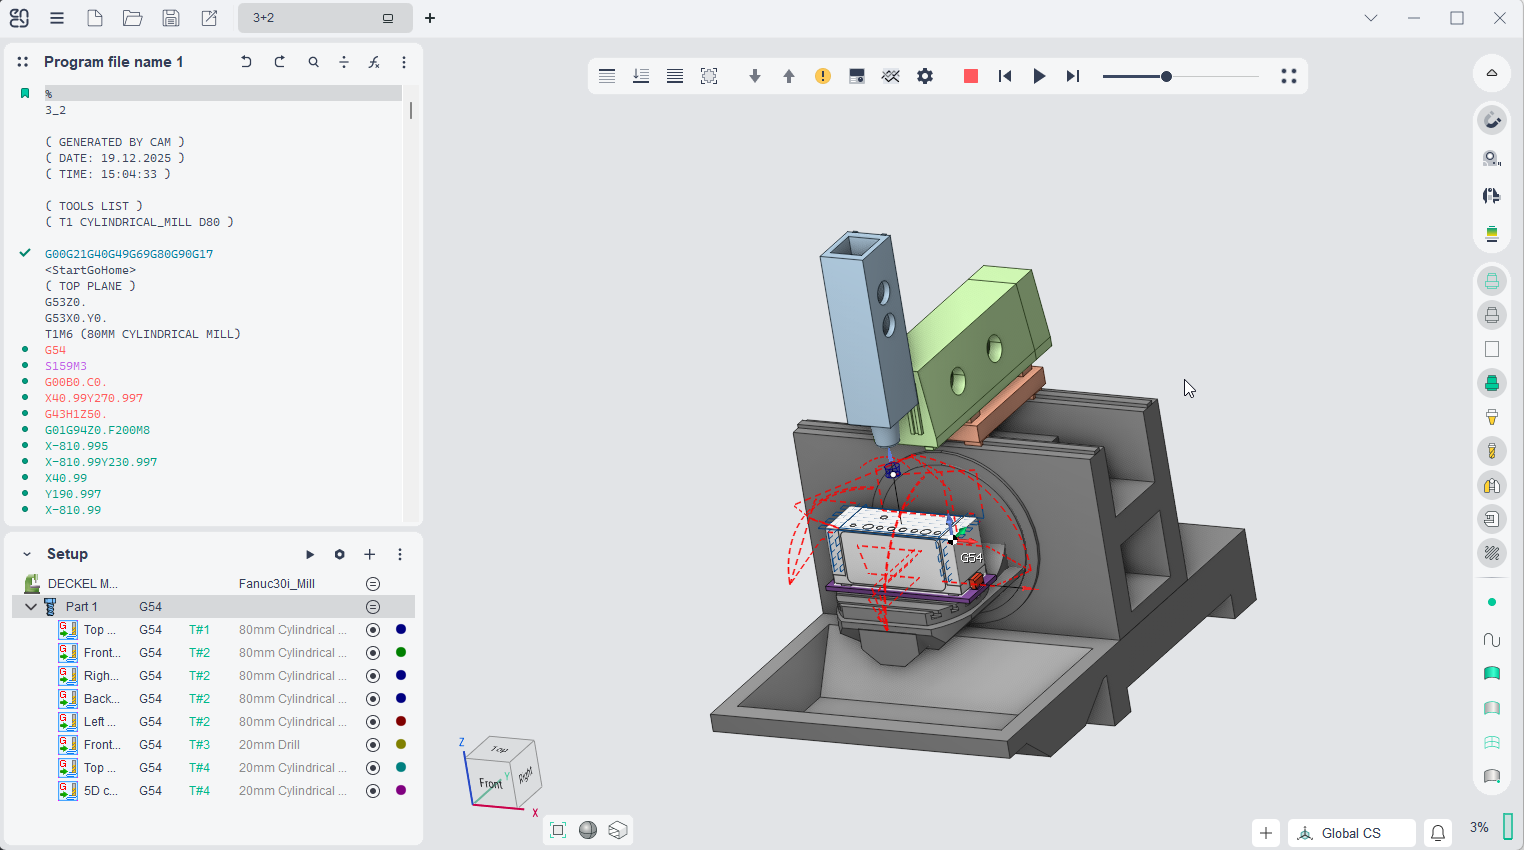
Task: Open the Global CS coordinate dropdown
Action: coord(1351,833)
